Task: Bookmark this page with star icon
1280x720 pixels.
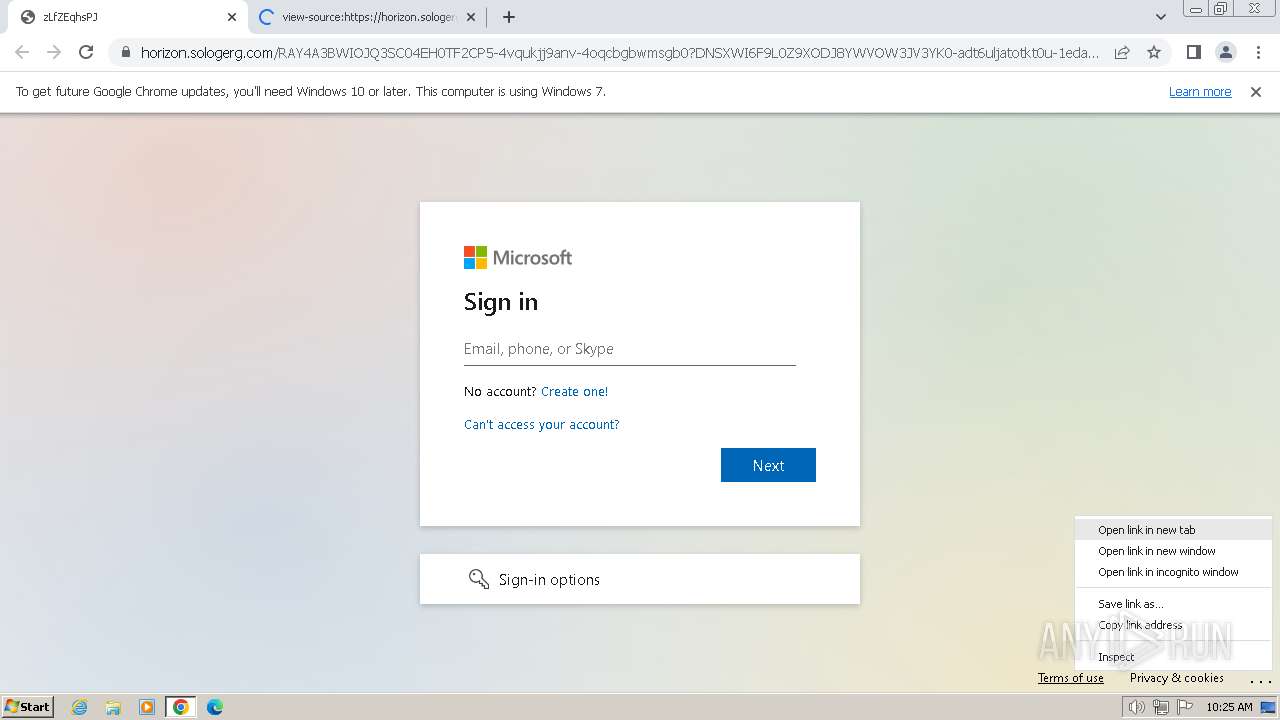Action: [1154, 52]
